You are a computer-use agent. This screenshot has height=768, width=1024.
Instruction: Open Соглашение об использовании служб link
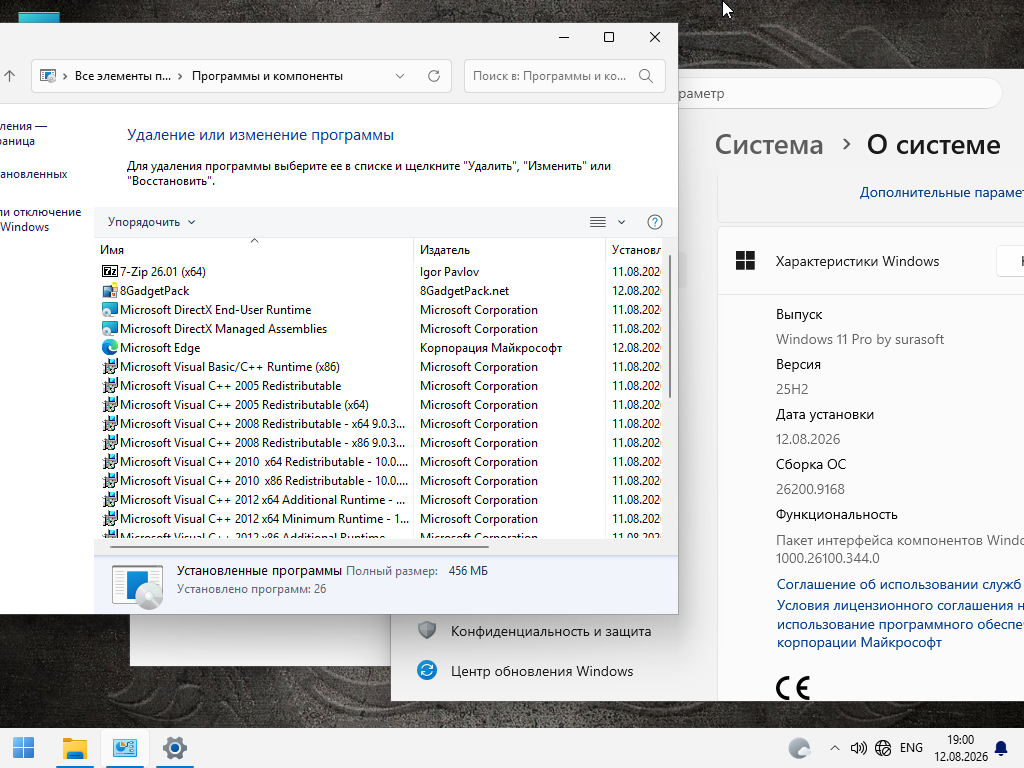(x=899, y=584)
